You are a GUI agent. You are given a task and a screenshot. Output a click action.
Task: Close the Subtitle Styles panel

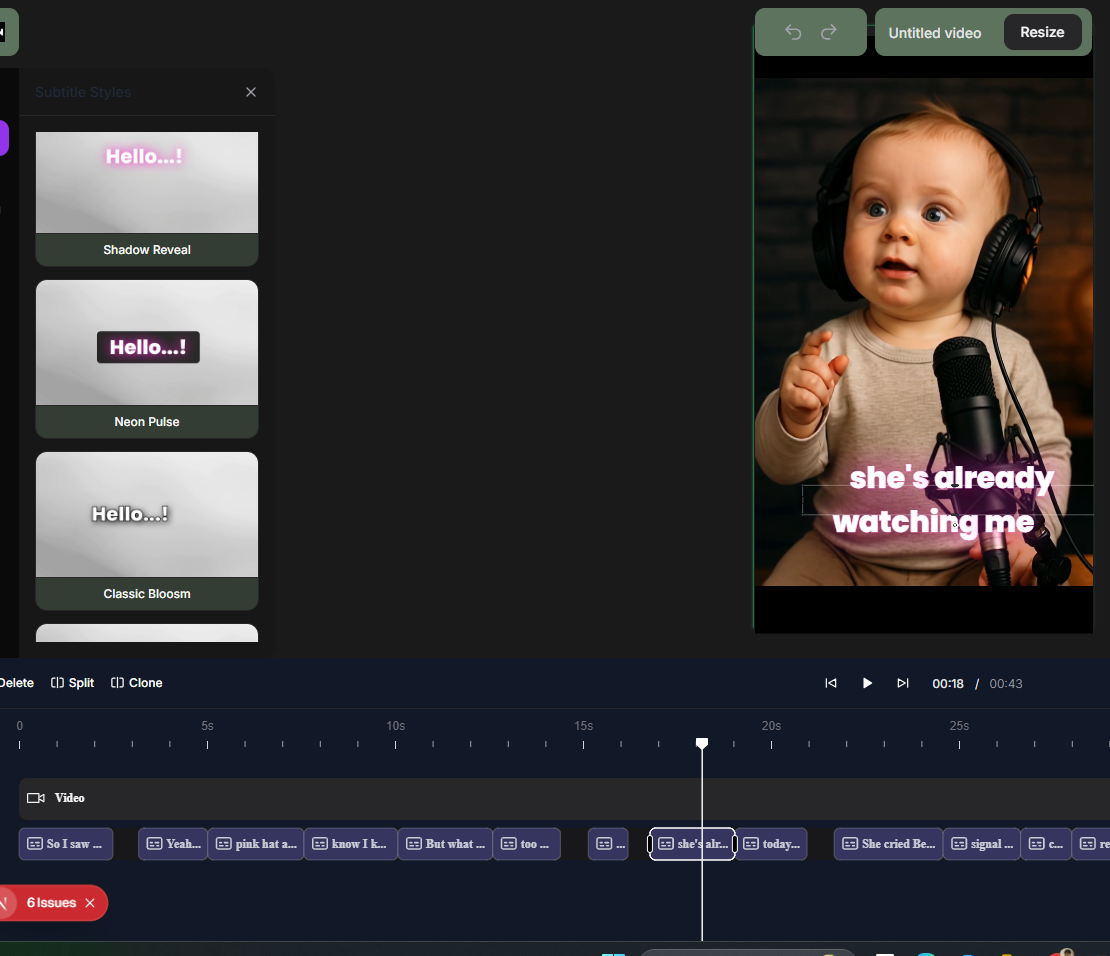[x=251, y=92]
